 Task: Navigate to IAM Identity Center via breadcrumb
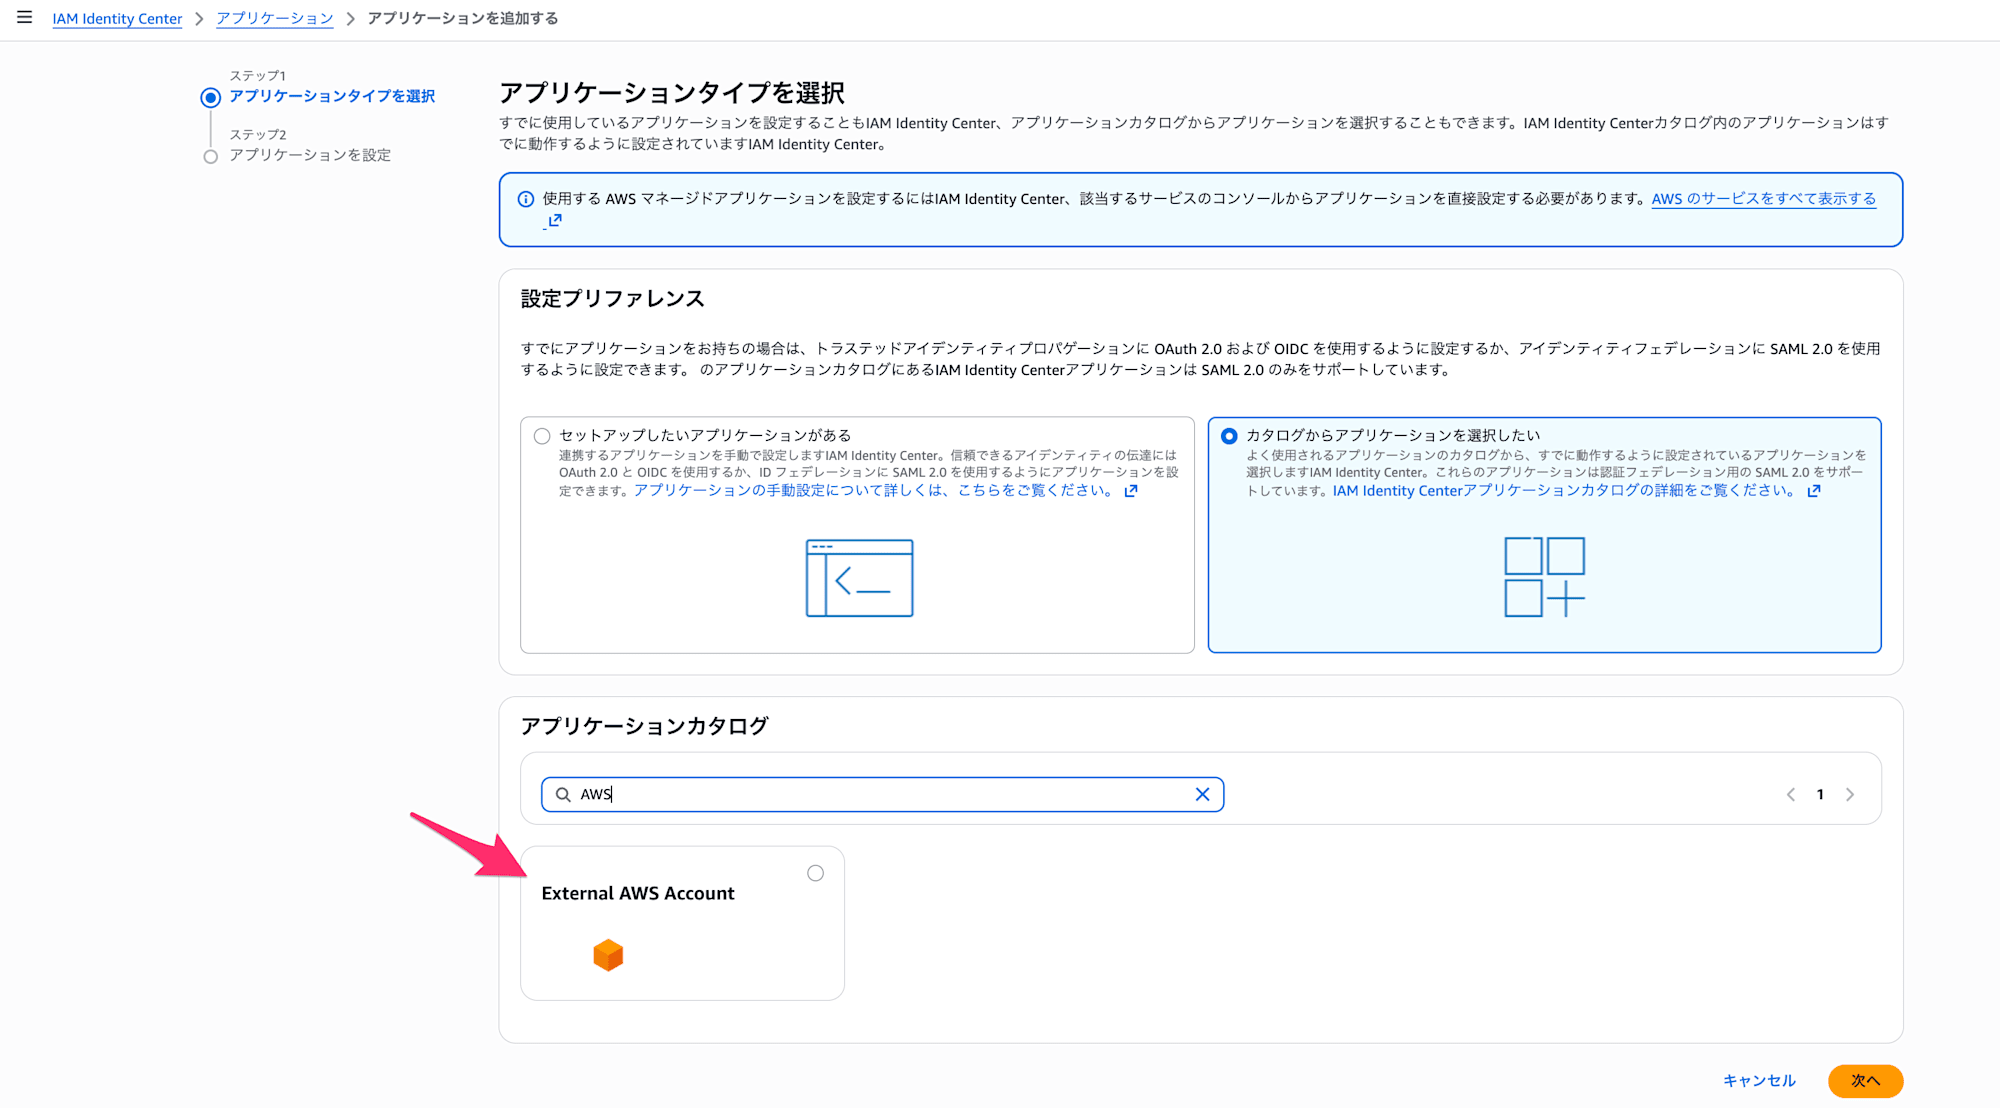pos(117,18)
